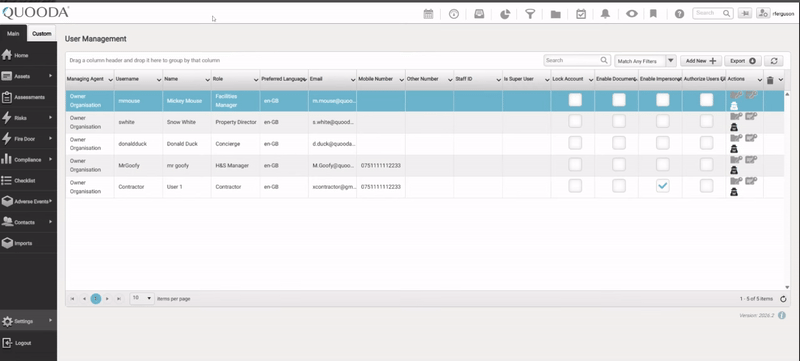Click first action icon in Donald Duck row

pos(736,138)
